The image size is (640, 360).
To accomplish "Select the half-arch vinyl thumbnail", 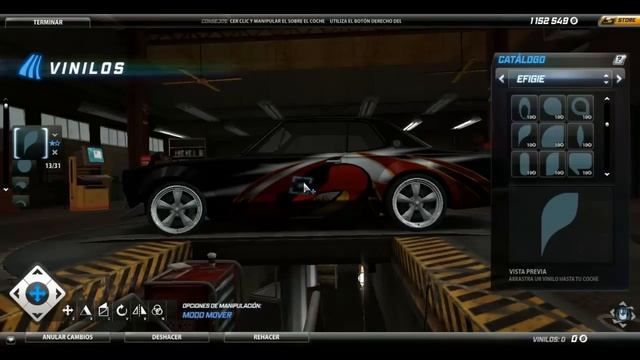I will [552, 164].
